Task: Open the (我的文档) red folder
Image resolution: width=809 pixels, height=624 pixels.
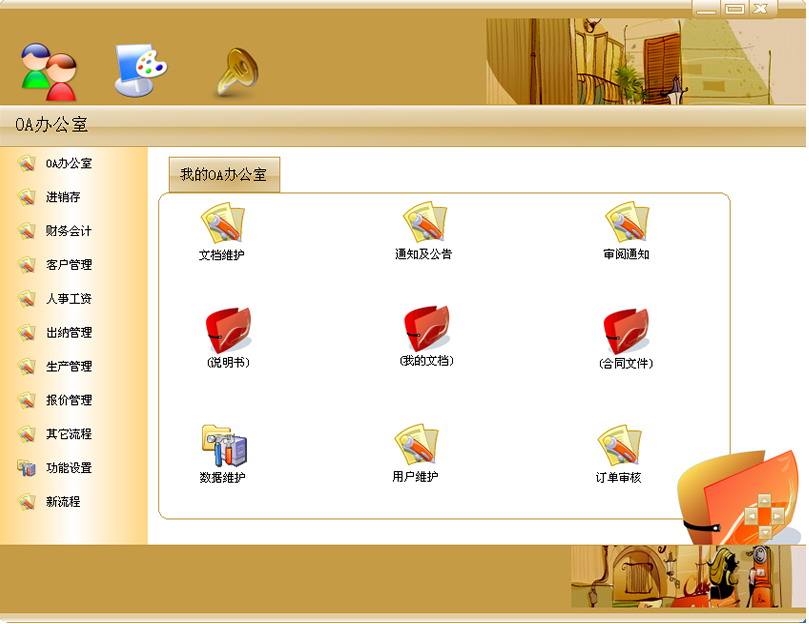Action: (427, 328)
